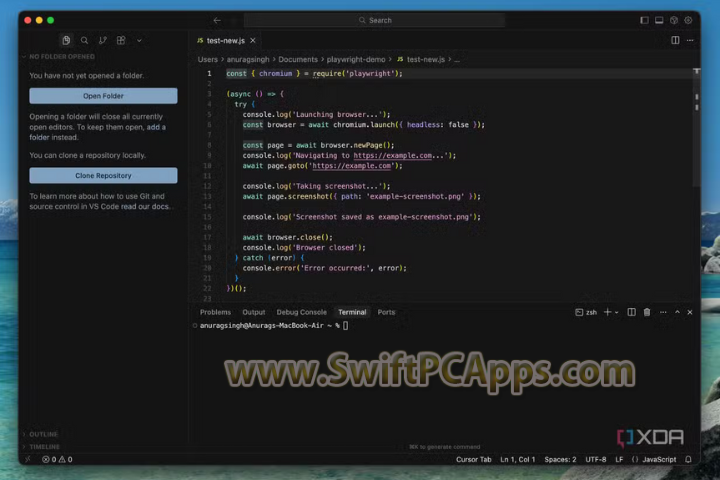The image size is (720, 480).
Task: Click 'Users' in the breadcrumb
Action: [208, 59]
